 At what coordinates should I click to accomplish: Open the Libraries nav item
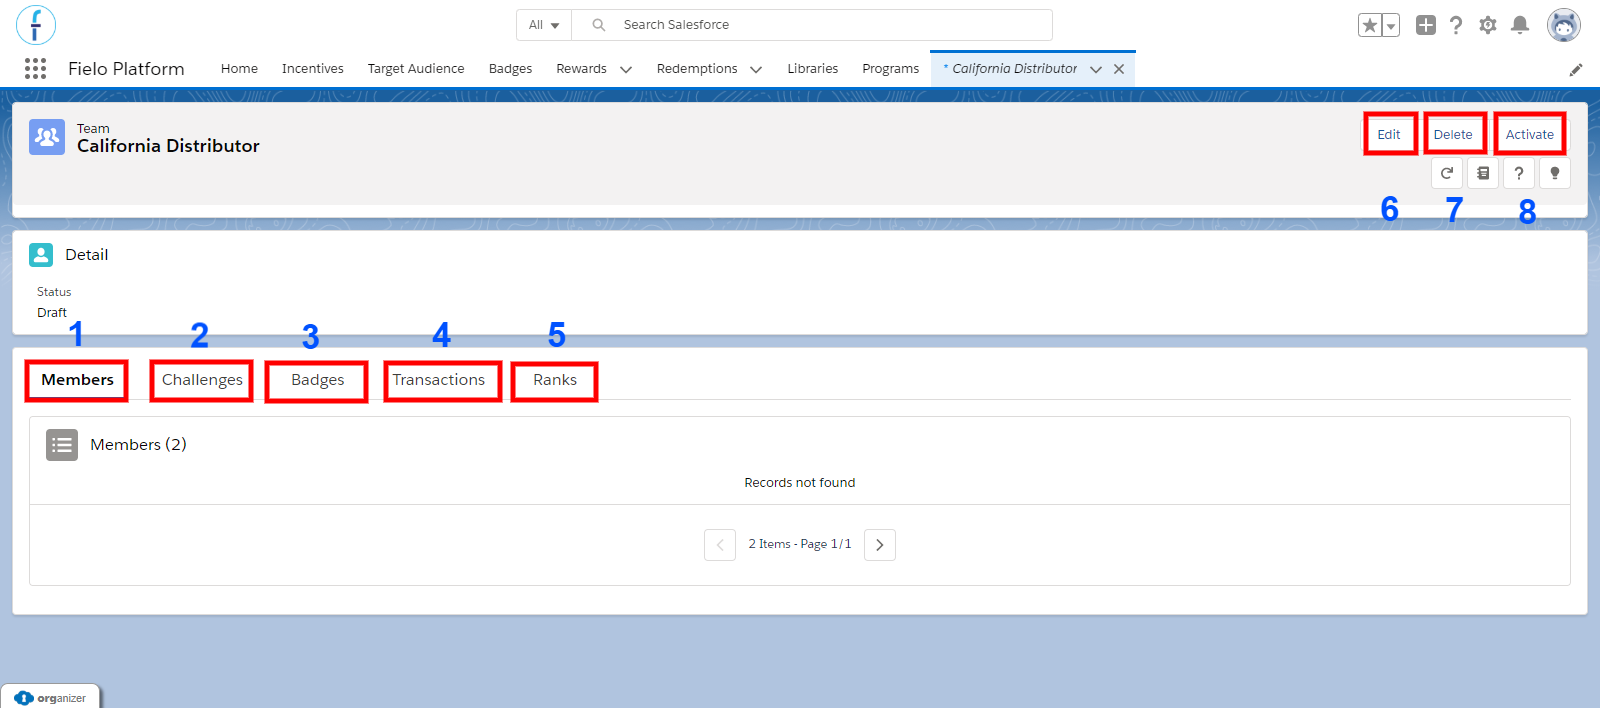click(x=813, y=69)
